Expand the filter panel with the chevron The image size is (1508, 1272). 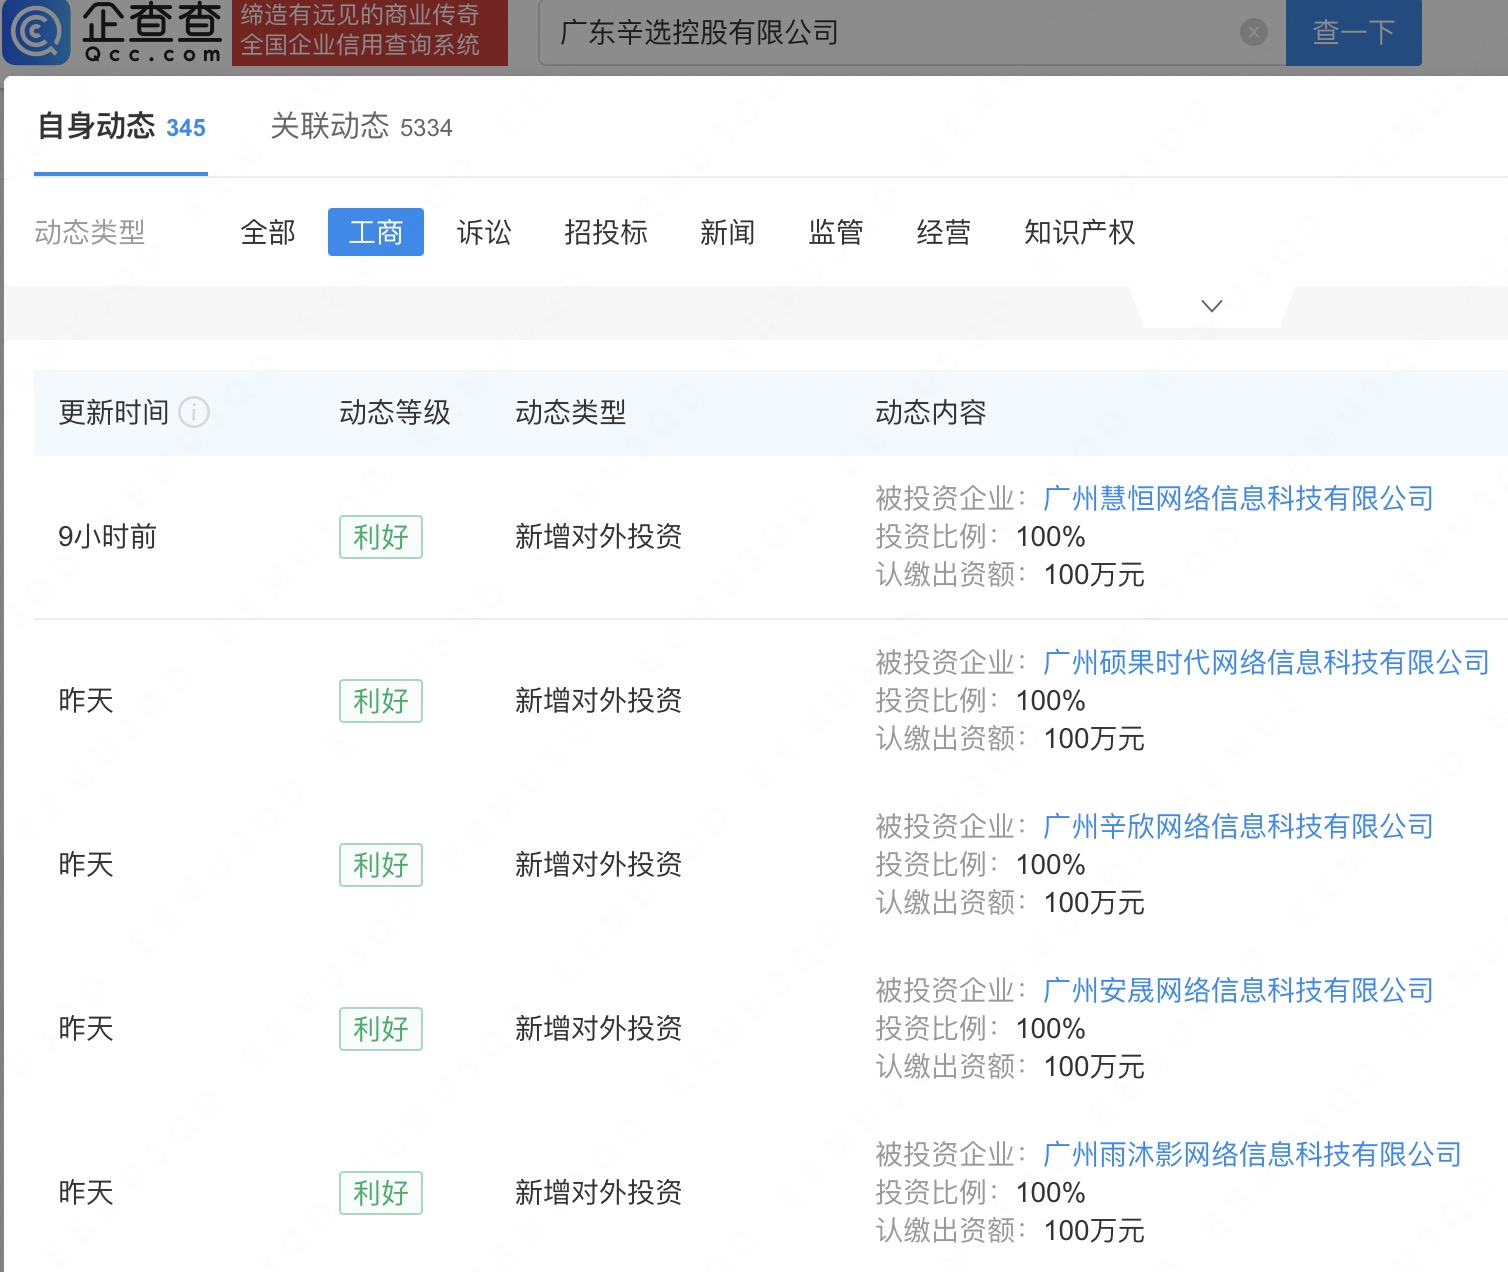pyautogui.click(x=1211, y=306)
